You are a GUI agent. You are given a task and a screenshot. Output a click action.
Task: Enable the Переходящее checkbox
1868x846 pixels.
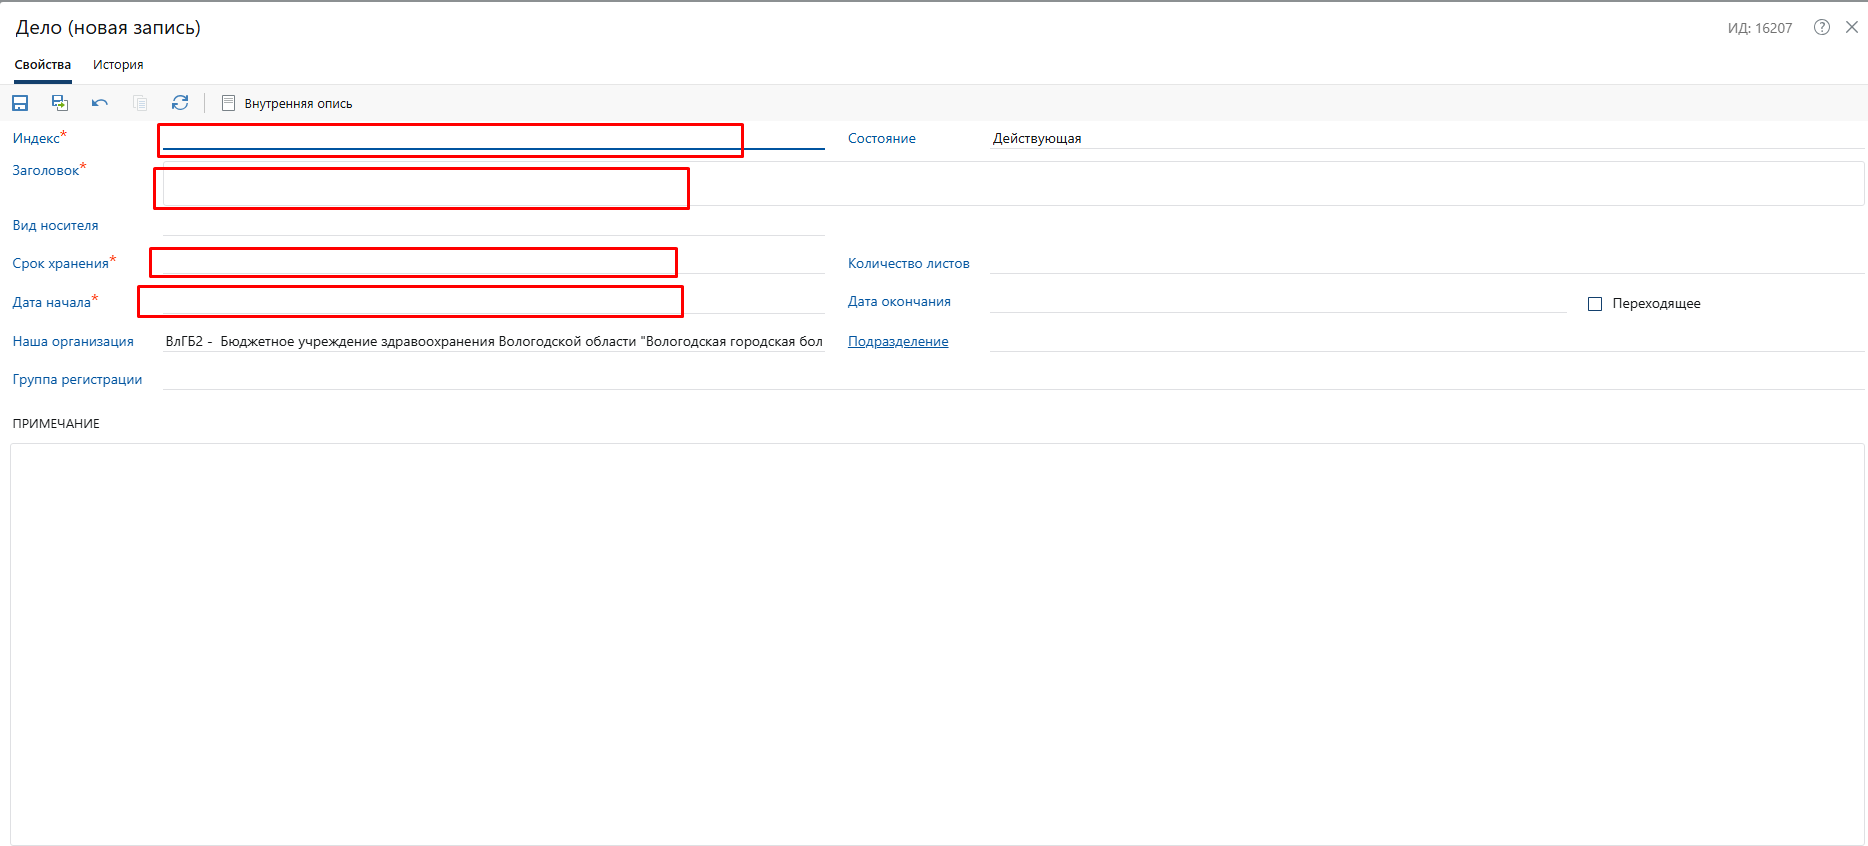1595,304
